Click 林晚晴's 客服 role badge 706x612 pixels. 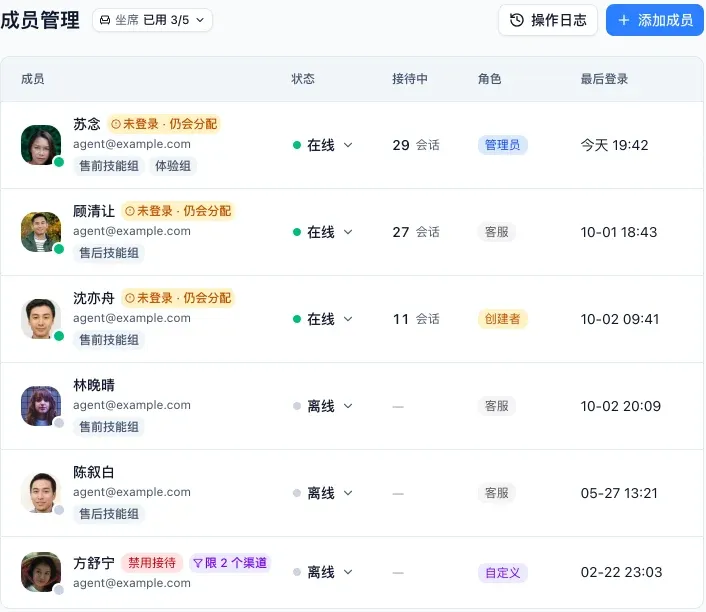497,406
